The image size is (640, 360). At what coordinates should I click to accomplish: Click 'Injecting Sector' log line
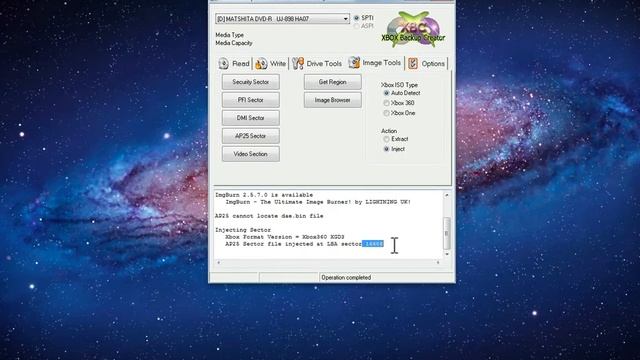[243, 230]
